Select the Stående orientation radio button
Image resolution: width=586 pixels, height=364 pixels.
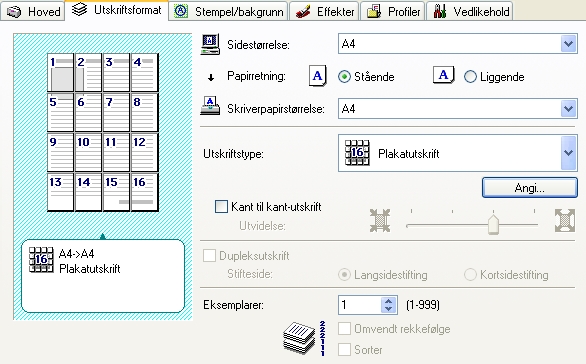(x=344, y=77)
